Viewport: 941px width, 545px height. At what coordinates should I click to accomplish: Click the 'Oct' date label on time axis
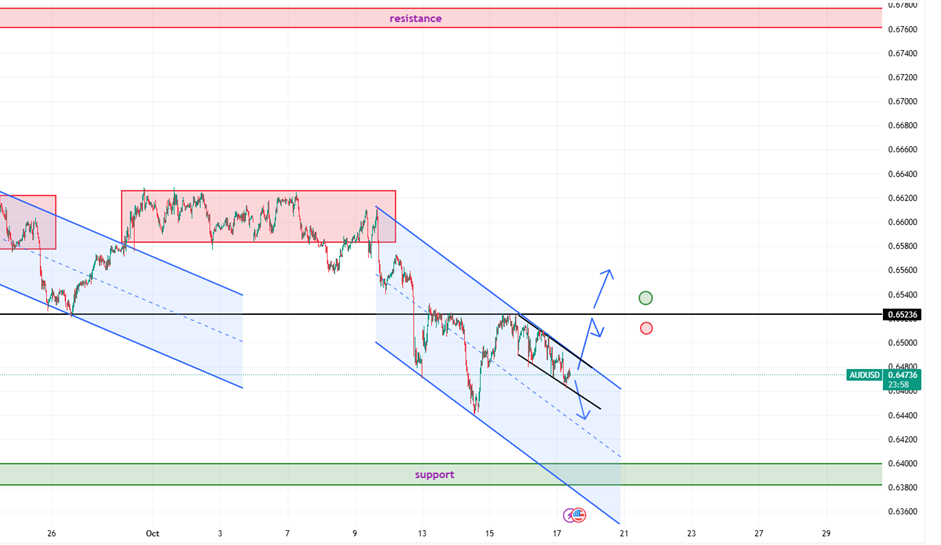tap(153, 534)
